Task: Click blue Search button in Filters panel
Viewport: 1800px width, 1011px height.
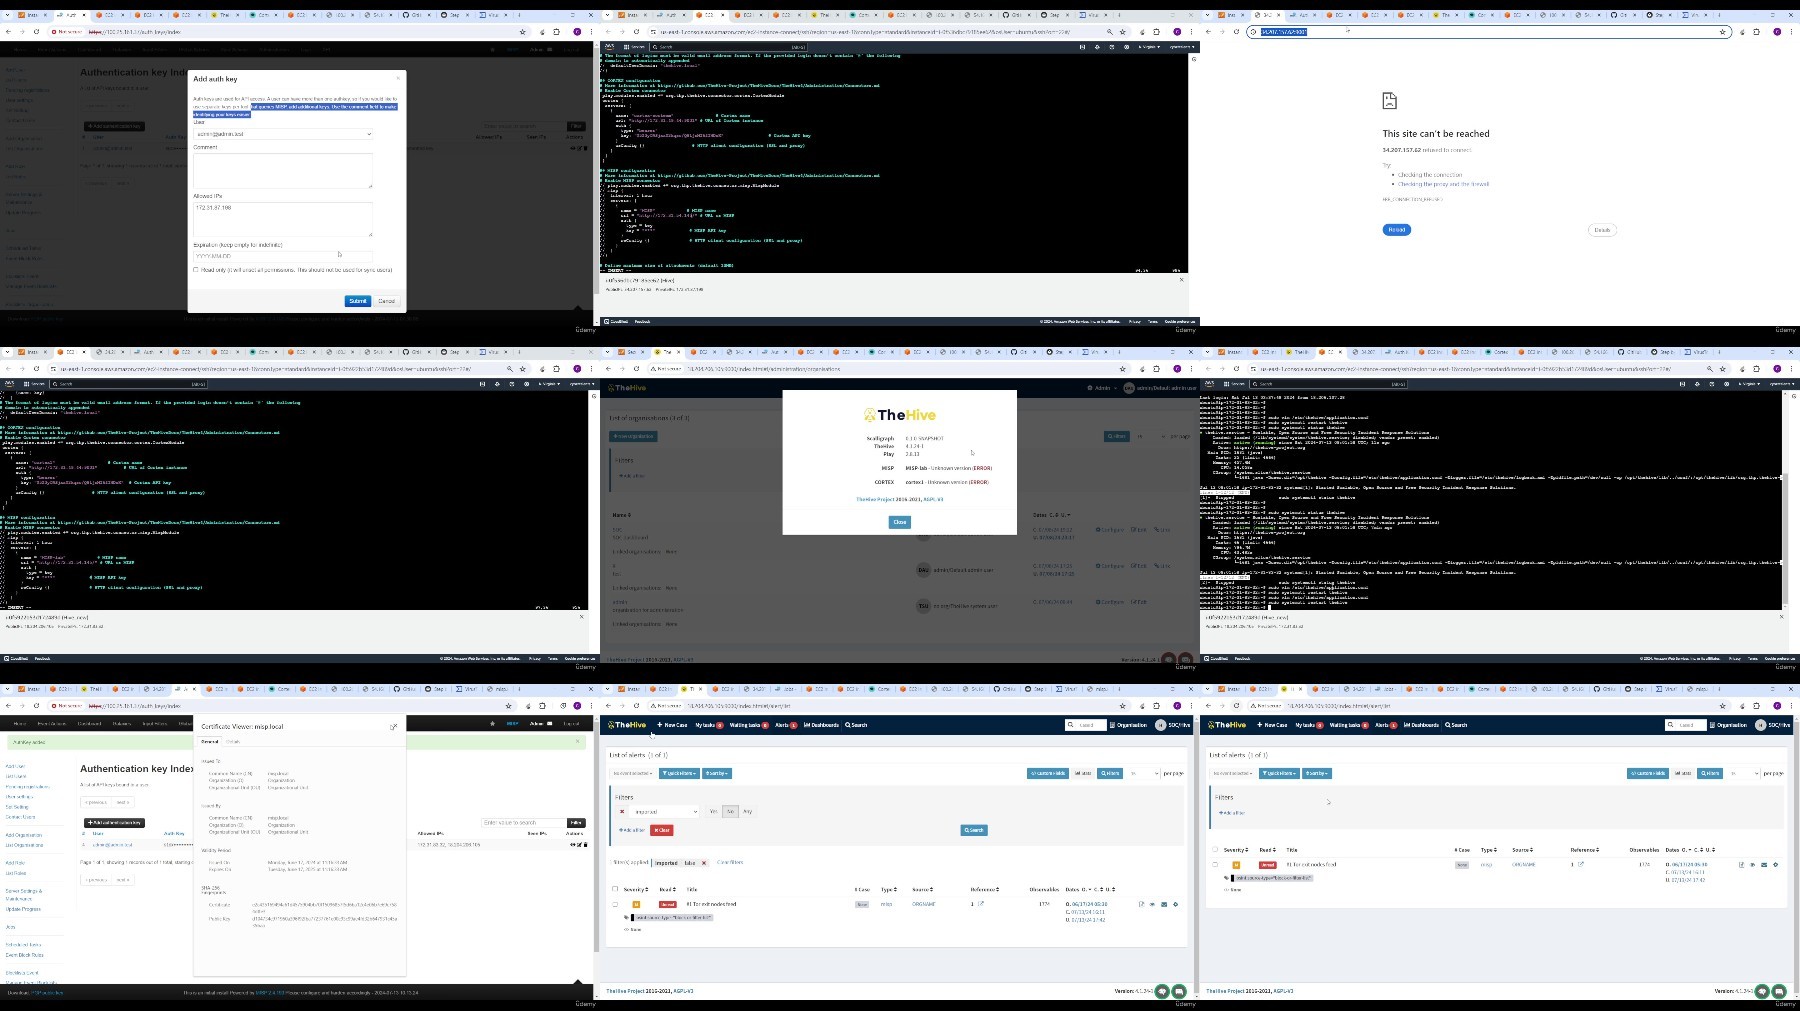Action: (974, 830)
